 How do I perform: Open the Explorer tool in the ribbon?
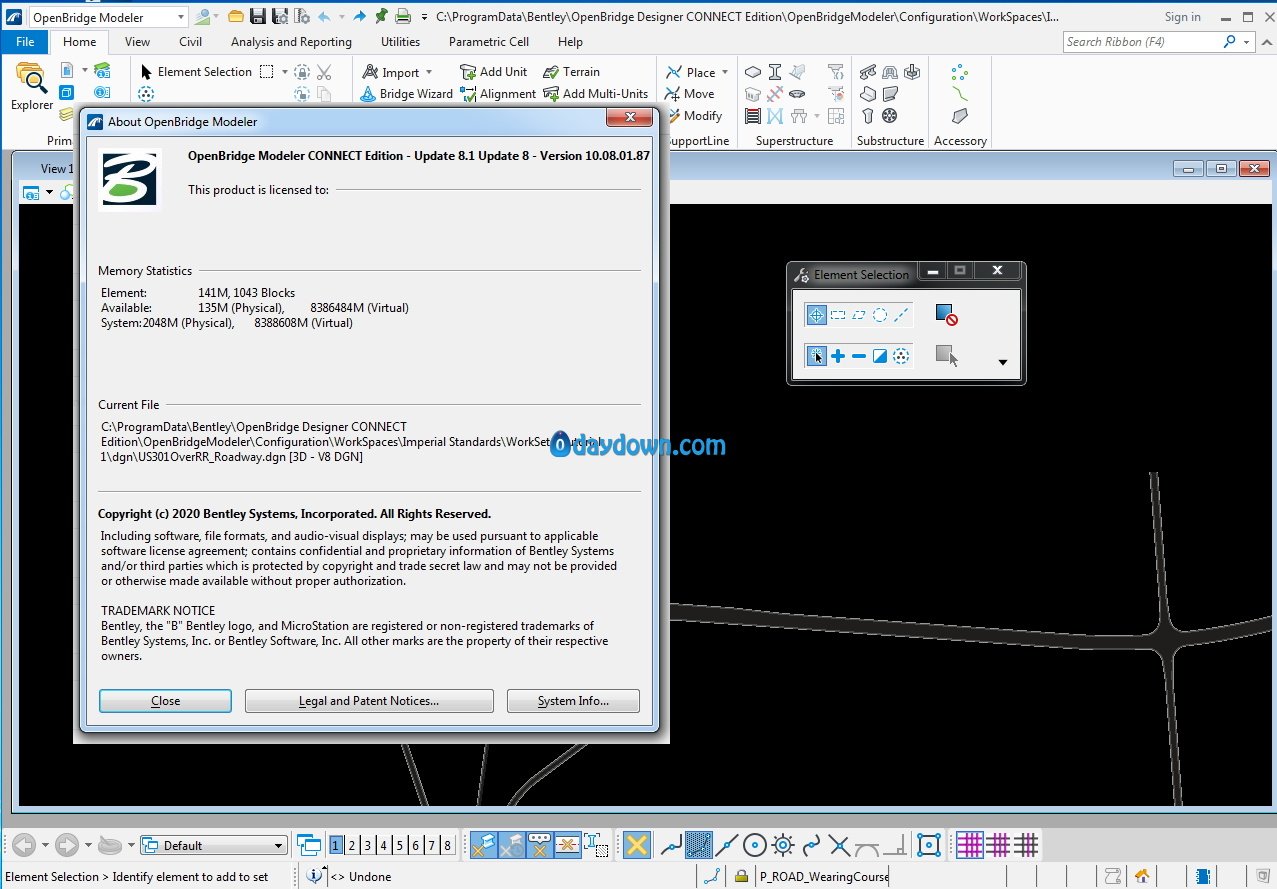pos(32,86)
